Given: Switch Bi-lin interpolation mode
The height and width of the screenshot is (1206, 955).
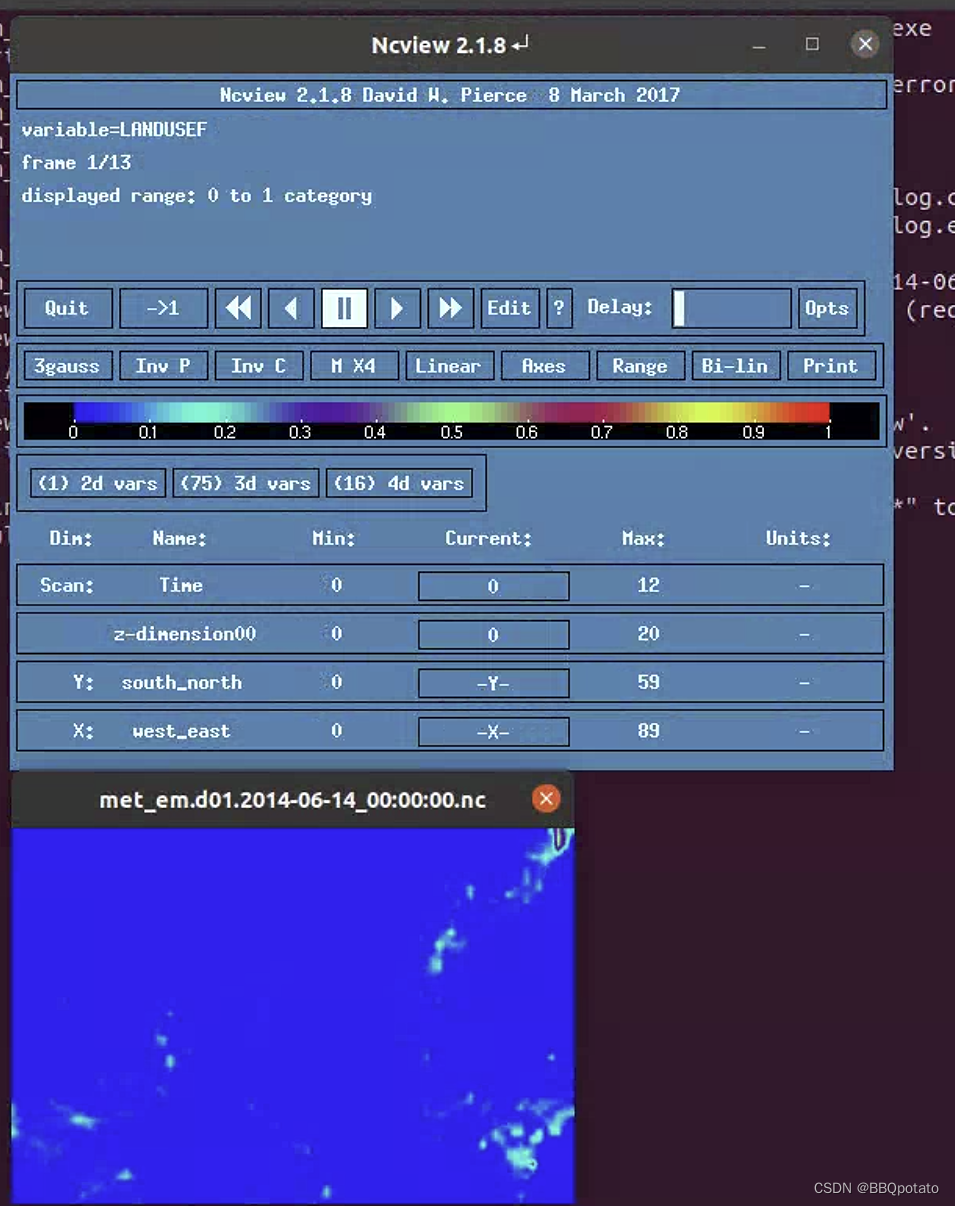Looking at the screenshot, I should pyautogui.click(x=735, y=366).
